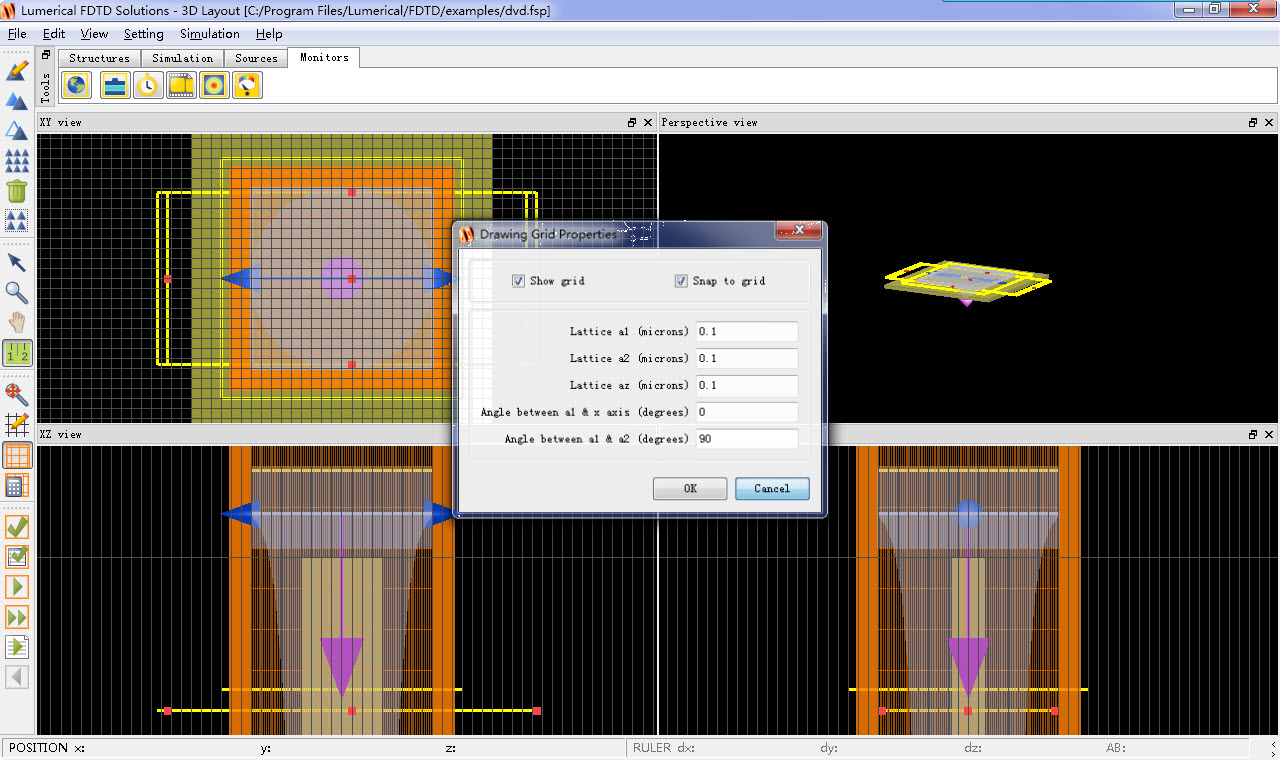Toggle the green Ruler tool
1280x760 pixels.
[x=17, y=353]
